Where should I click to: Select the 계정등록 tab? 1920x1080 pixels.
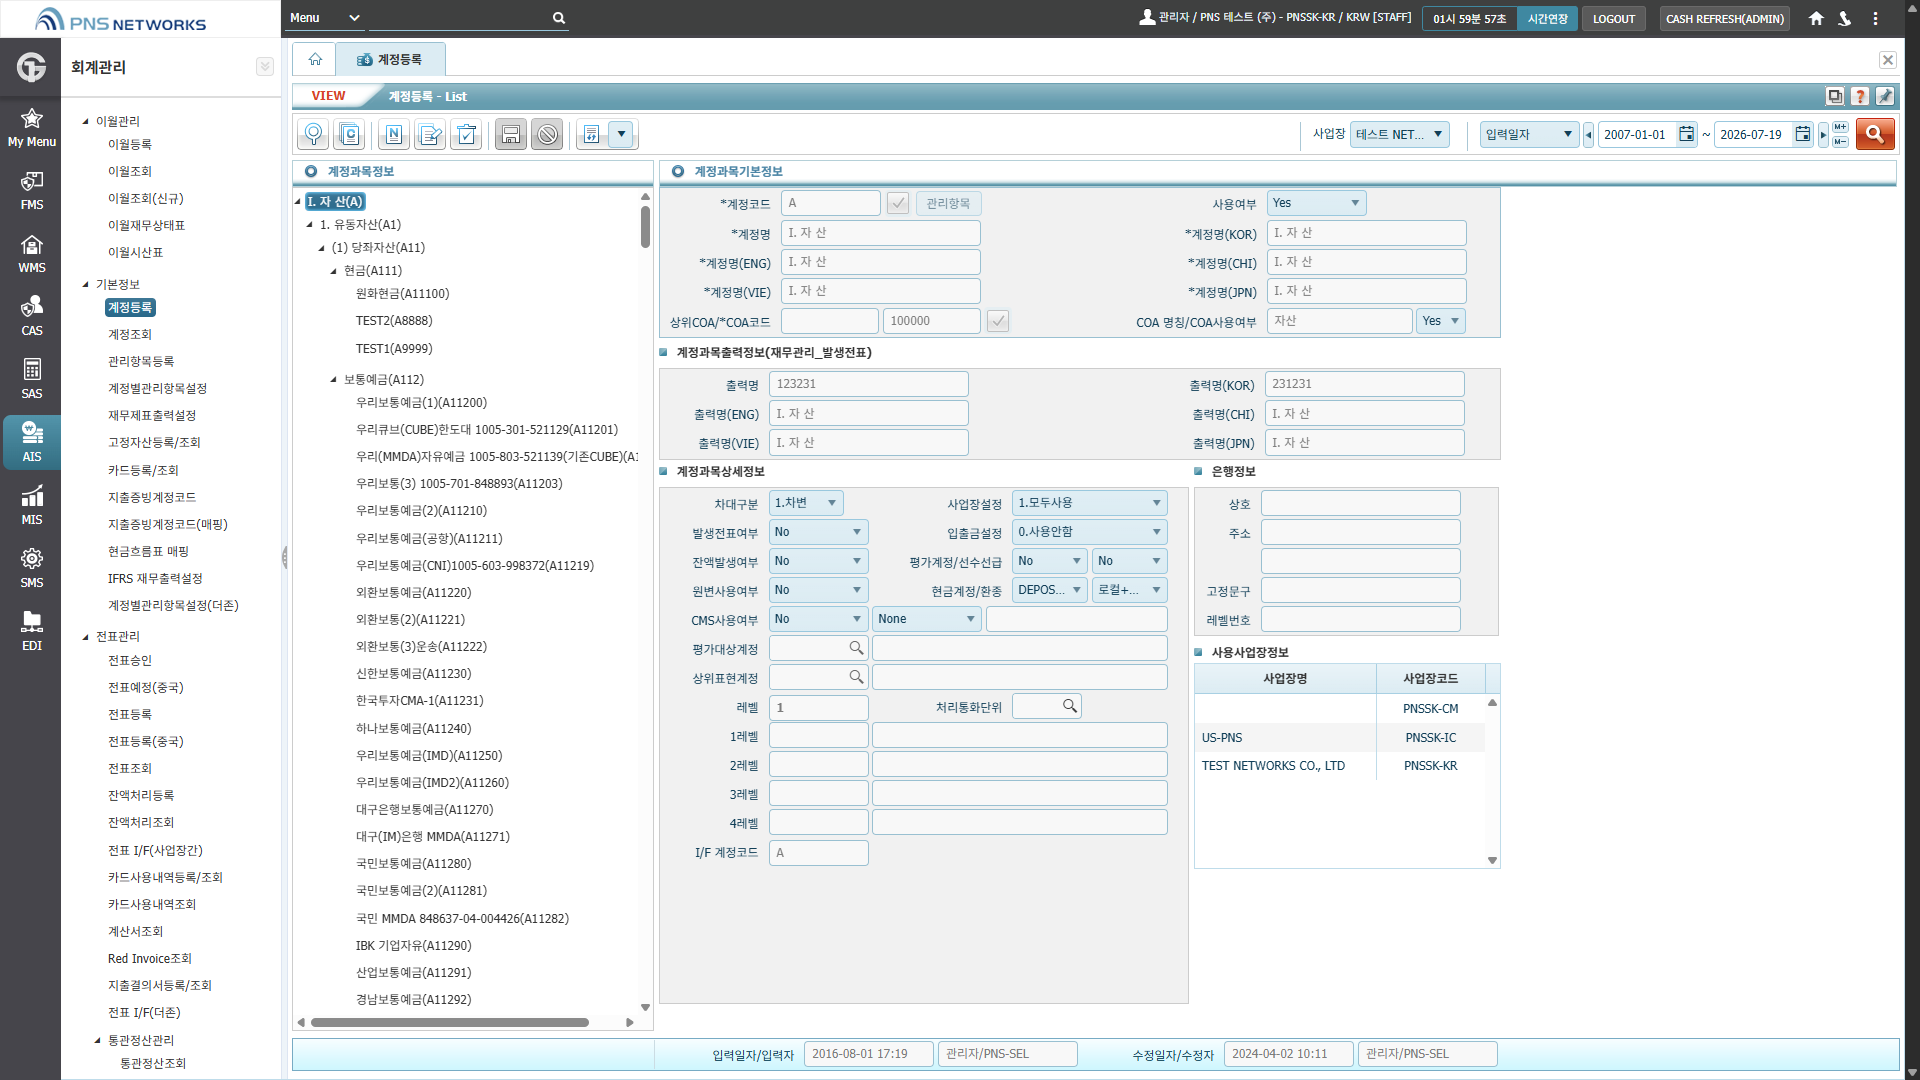pos(390,60)
